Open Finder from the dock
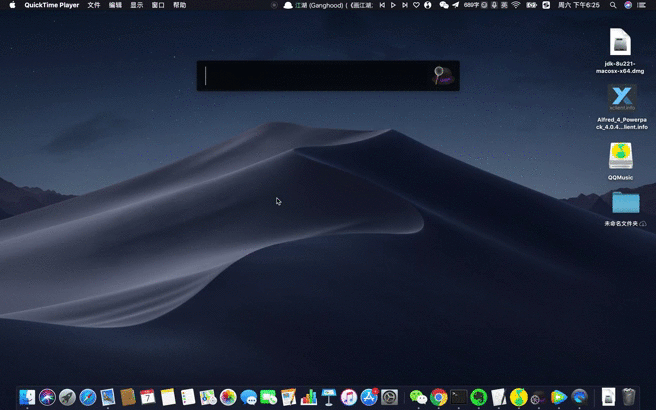The image size is (656, 410). click(27, 397)
